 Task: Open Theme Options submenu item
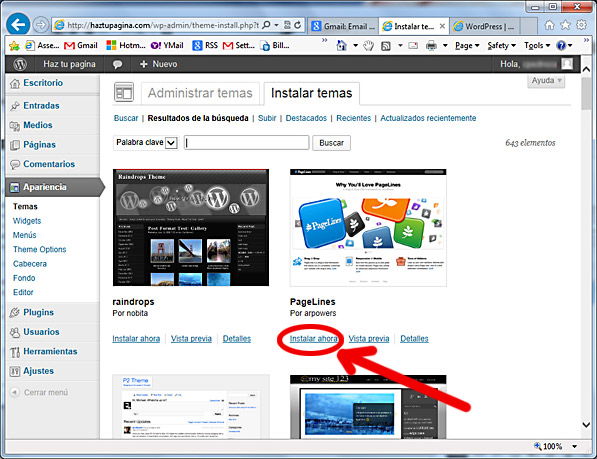pos(40,250)
